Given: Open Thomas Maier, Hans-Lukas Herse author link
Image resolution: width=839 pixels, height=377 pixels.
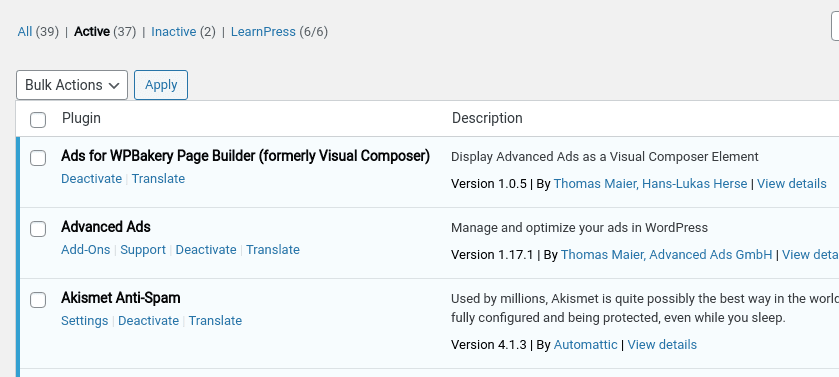Looking at the screenshot, I should (x=650, y=183).
